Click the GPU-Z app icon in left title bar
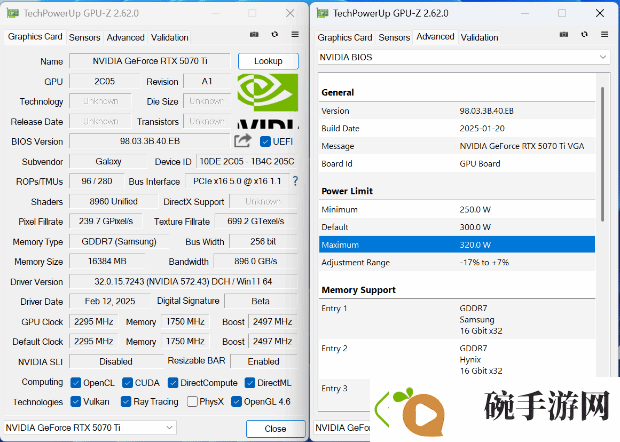 coord(12,13)
